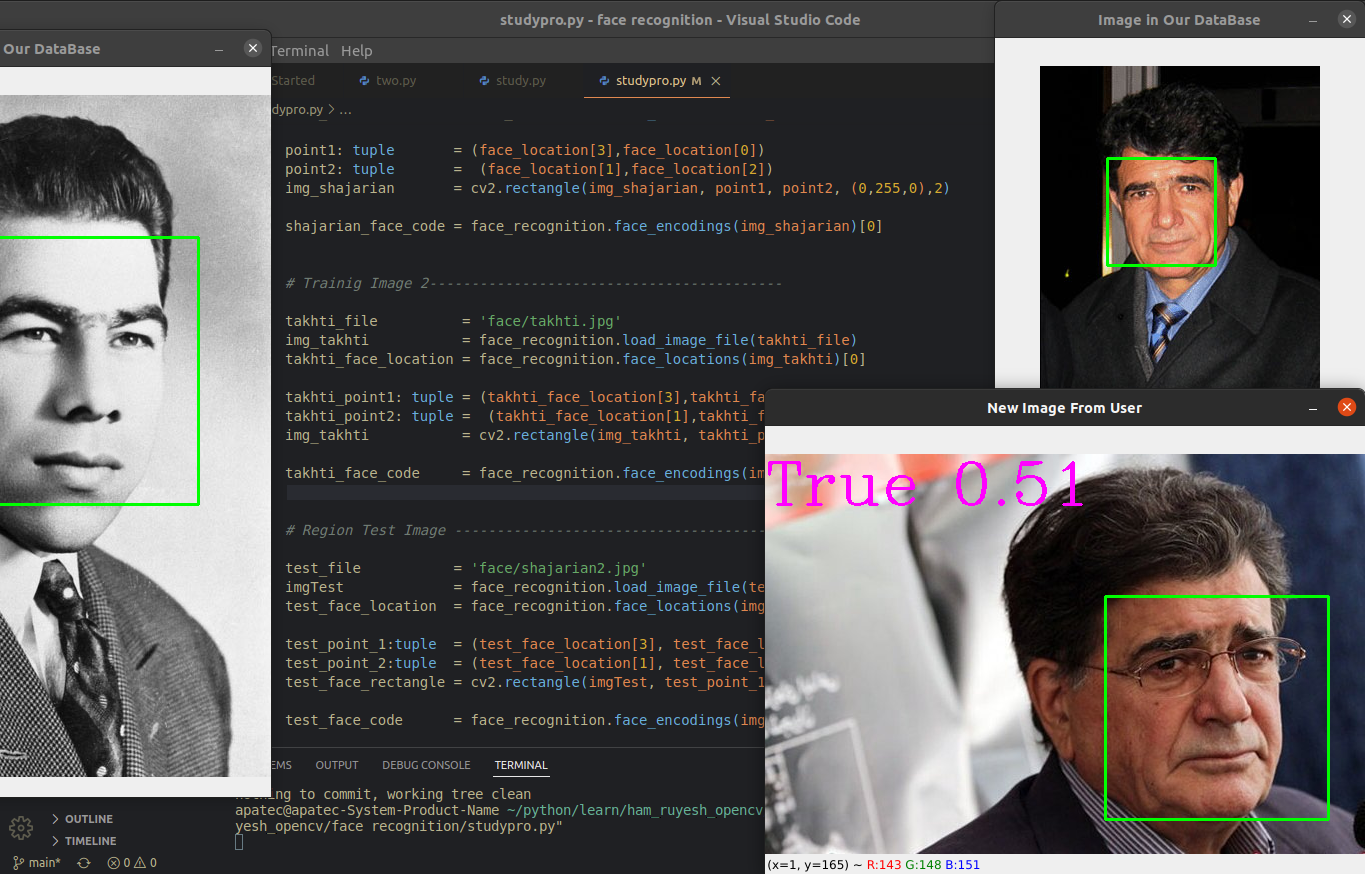1365x874 pixels.
Task: Open the Help menu
Action: (x=356, y=50)
